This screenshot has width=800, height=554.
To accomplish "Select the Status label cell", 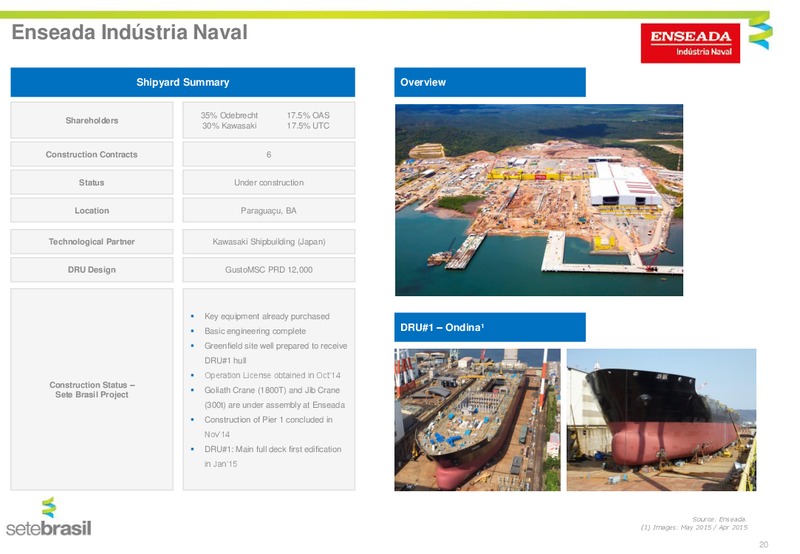I will point(92,182).
